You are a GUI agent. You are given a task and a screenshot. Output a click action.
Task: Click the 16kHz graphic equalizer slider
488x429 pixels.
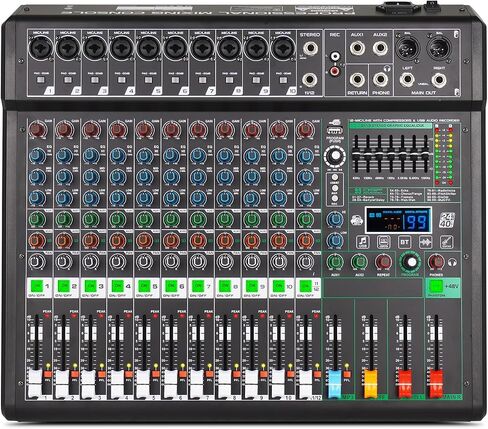tap(425, 153)
